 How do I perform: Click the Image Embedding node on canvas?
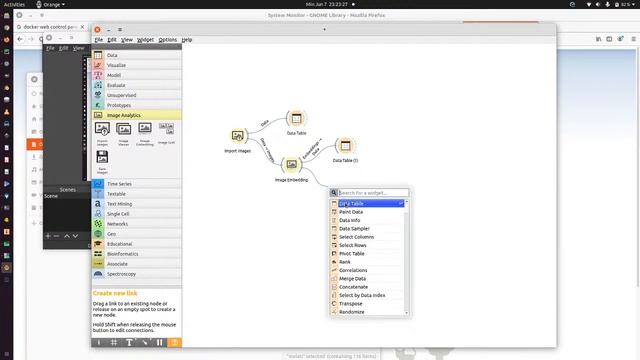pos(291,164)
